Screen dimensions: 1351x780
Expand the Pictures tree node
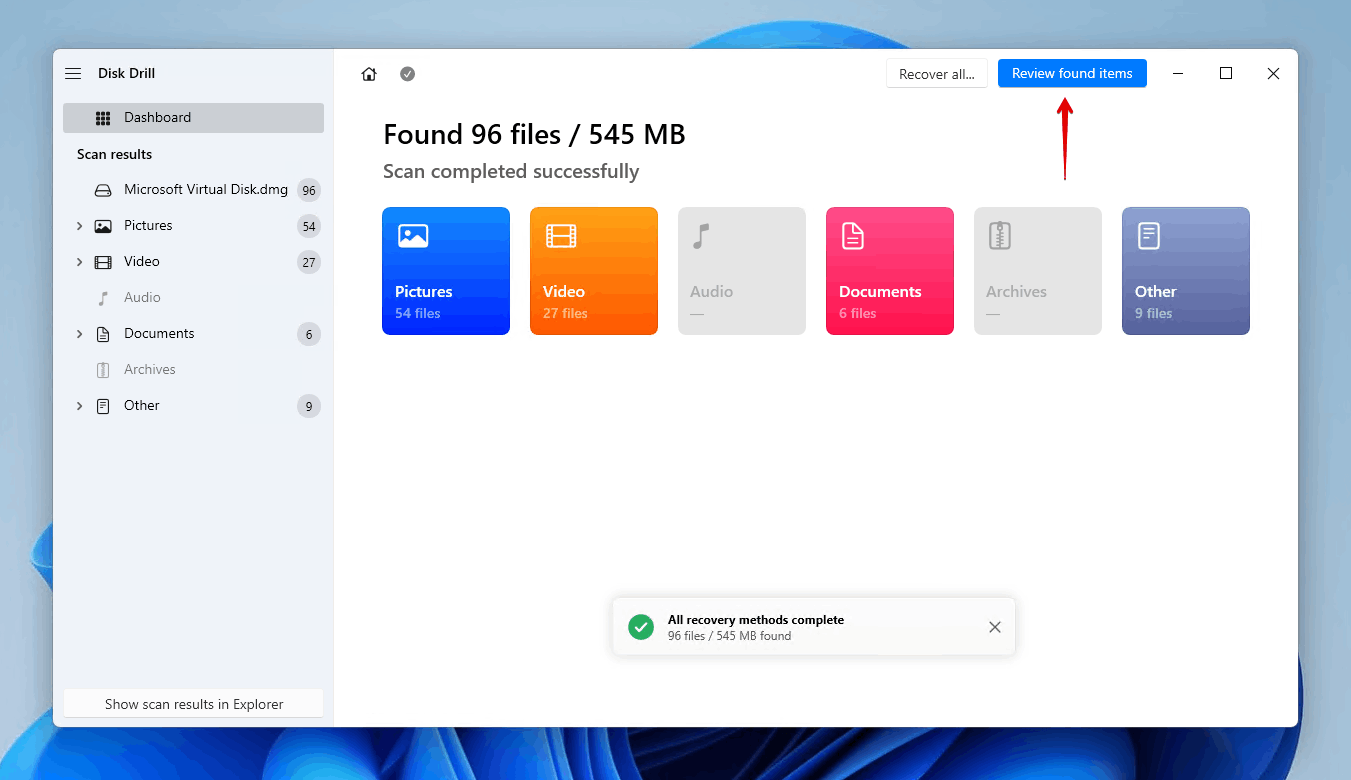pyautogui.click(x=80, y=226)
